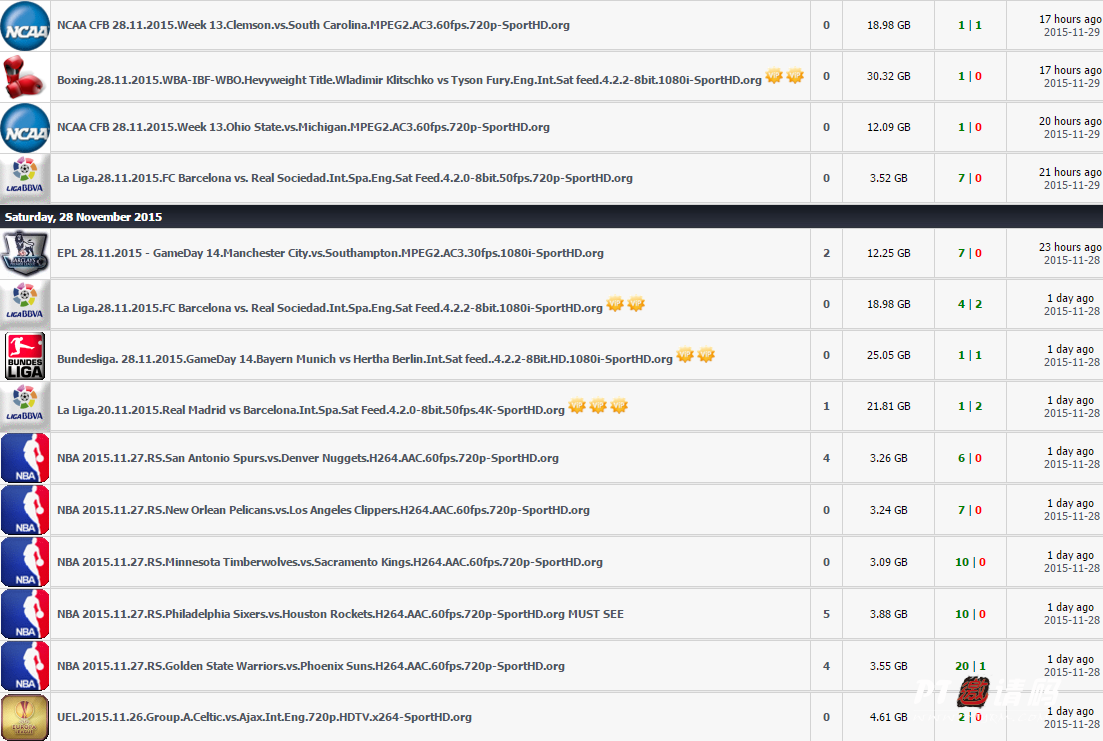
Task: Click seeders/leechers 20 | 1 on Warriors vs Suns
Action: click(970, 666)
